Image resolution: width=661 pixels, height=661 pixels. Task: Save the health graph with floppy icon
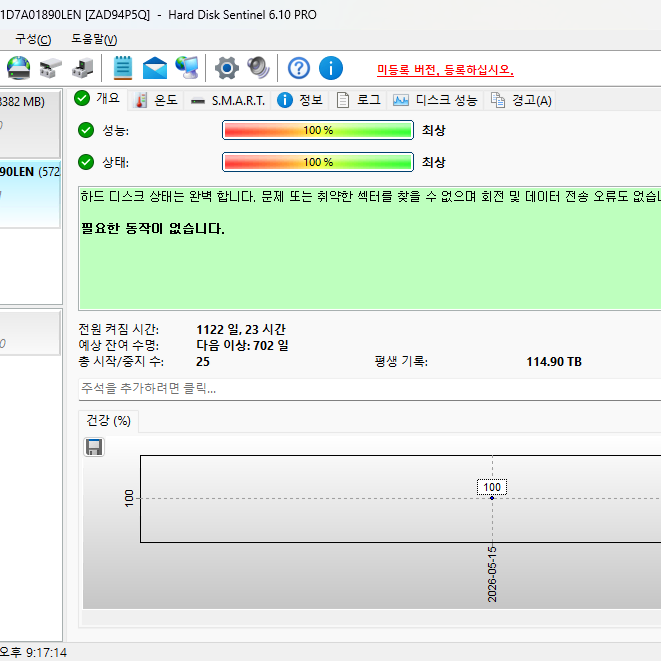[94, 447]
